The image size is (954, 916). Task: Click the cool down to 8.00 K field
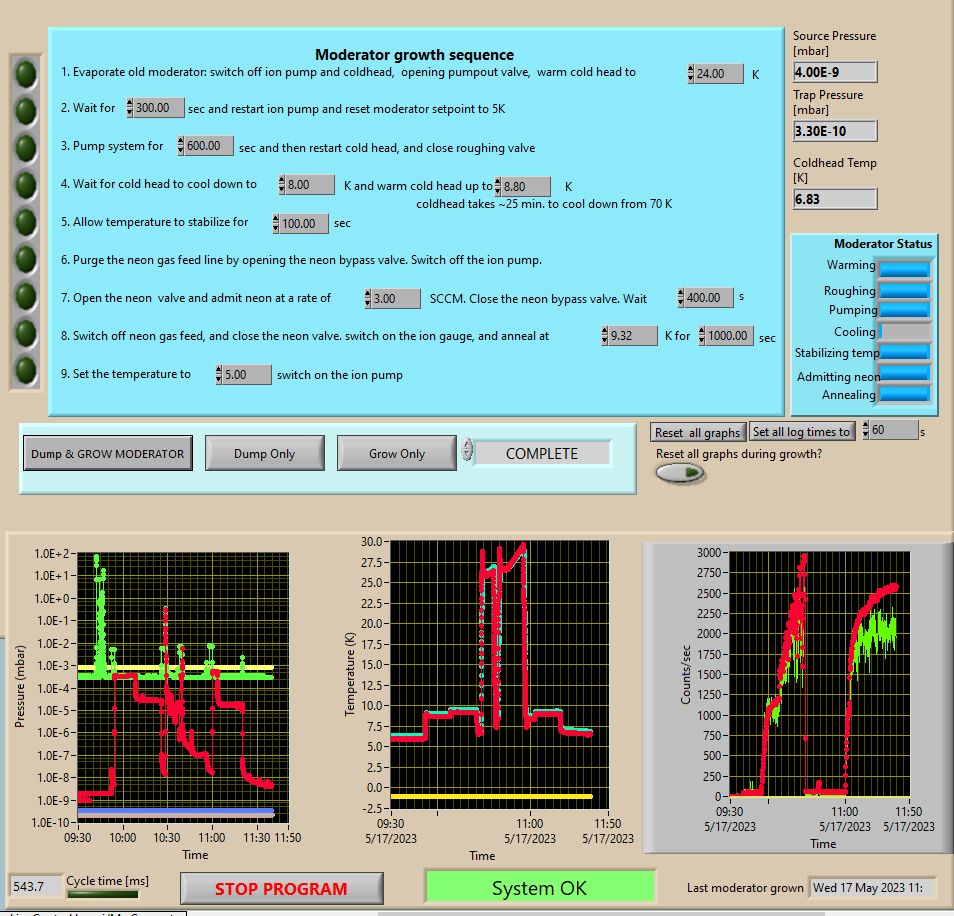click(310, 184)
